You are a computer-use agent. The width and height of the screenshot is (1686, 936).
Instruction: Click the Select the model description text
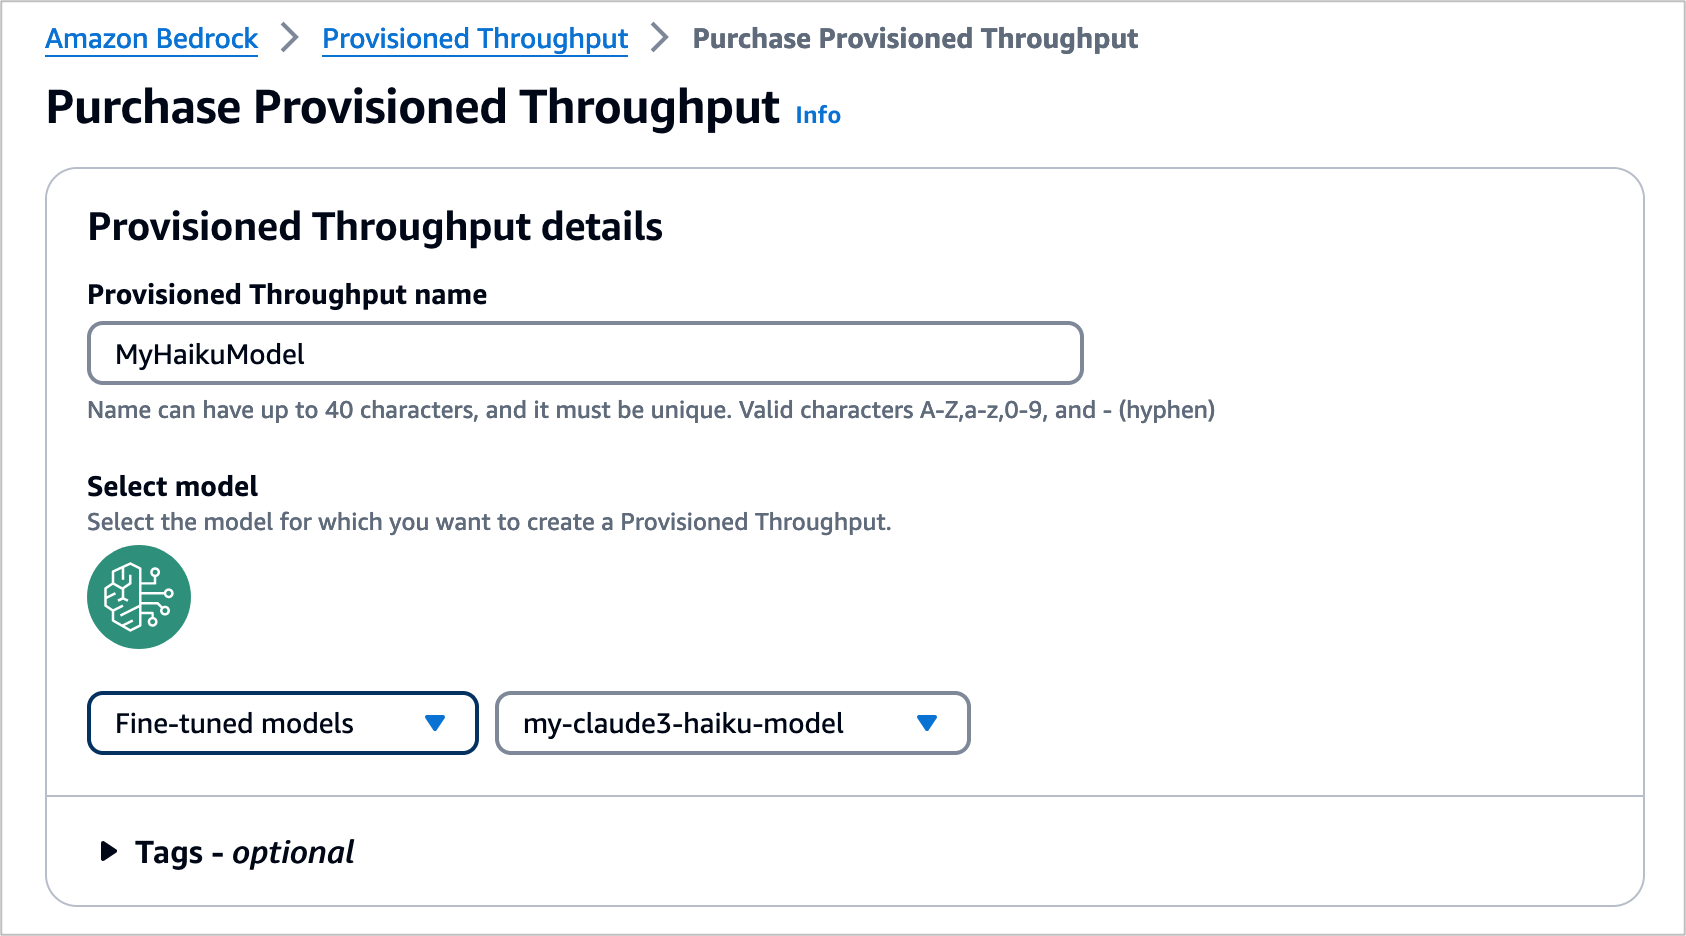tap(489, 522)
